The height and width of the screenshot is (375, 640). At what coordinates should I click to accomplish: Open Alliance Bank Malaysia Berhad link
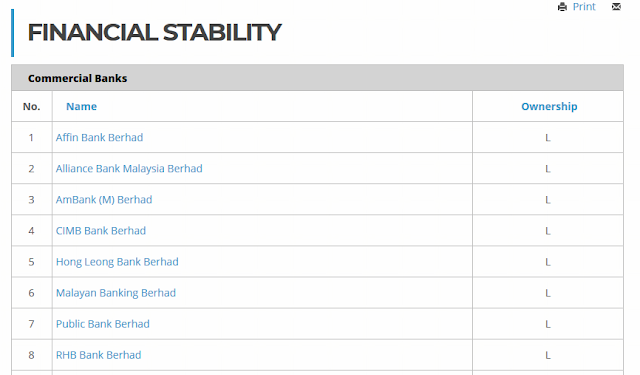pyautogui.click(x=129, y=169)
